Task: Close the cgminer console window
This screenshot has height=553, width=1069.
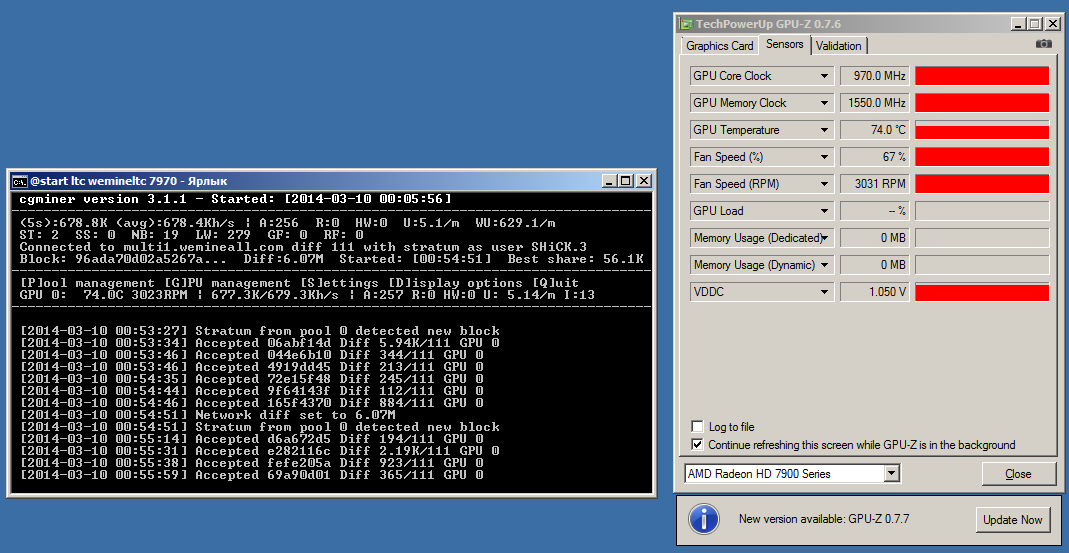Action: coord(643,181)
